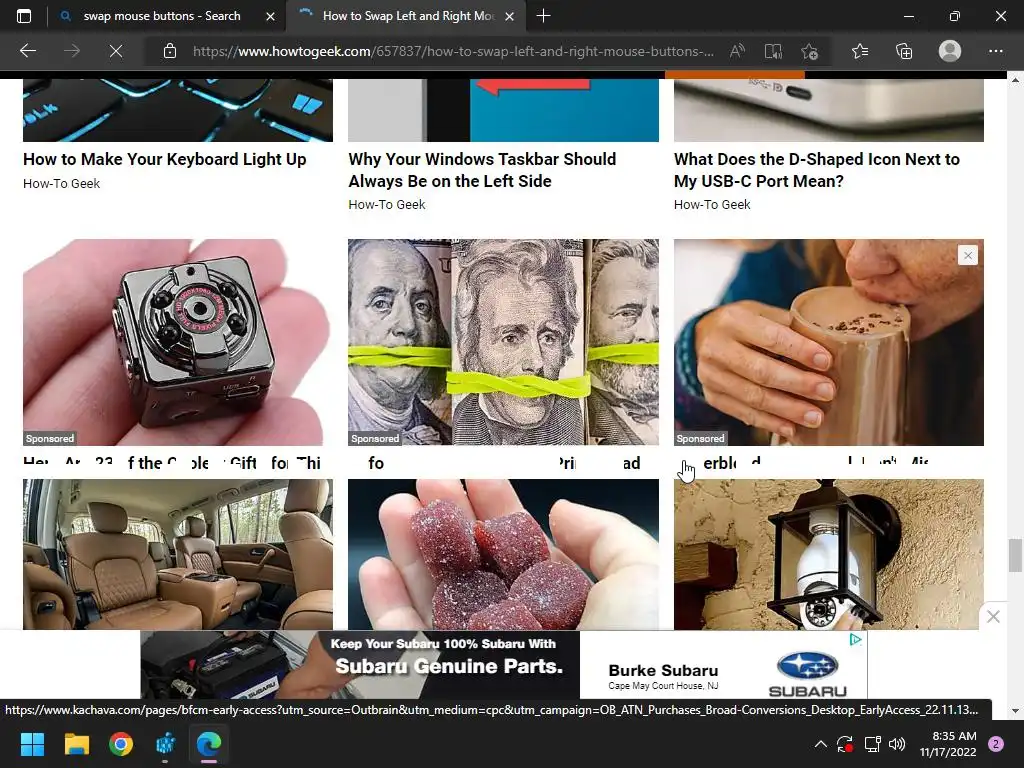Switch to Microsoft Edge on taskbar
The width and height of the screenshot is (1024, 768).
[209, 744]
